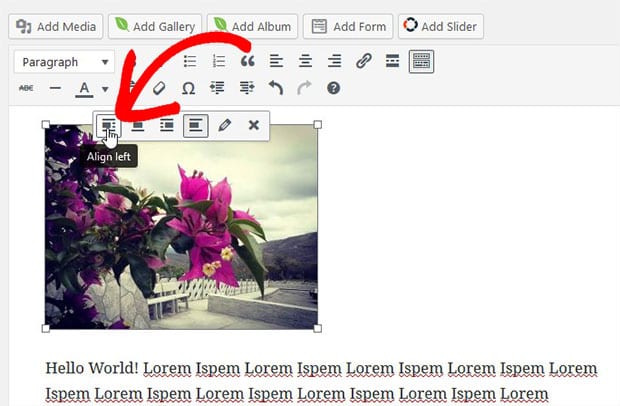Undo the last action

tap(276, 88)
